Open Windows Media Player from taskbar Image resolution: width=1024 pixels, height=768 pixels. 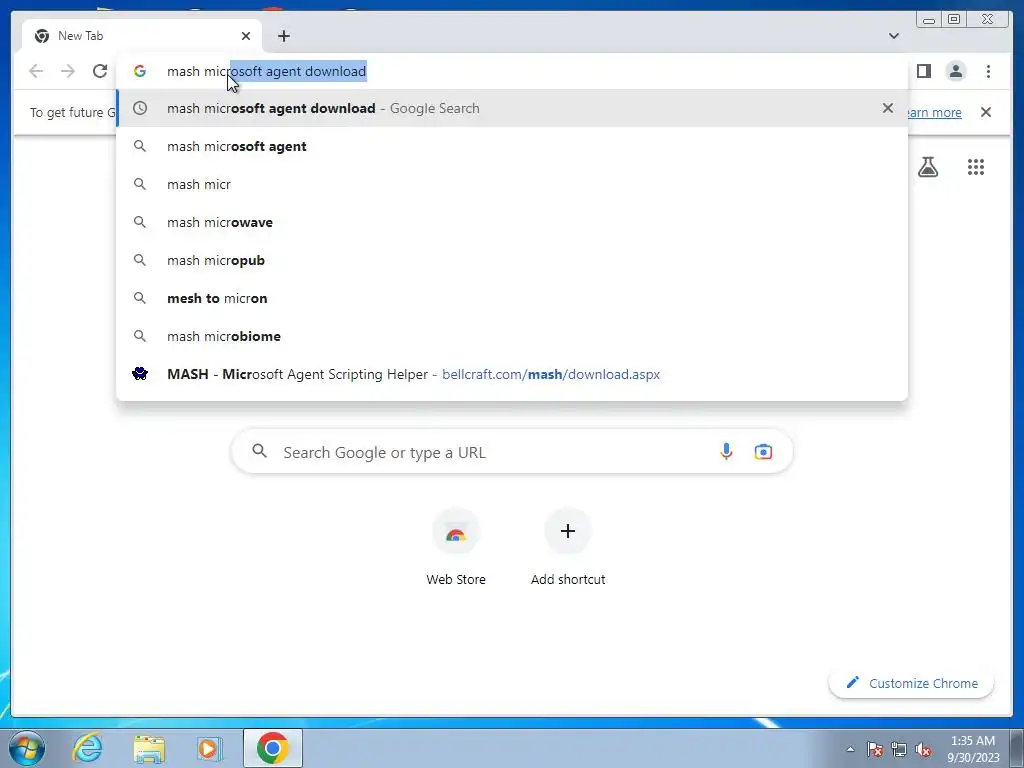click(x=210, y=748)
